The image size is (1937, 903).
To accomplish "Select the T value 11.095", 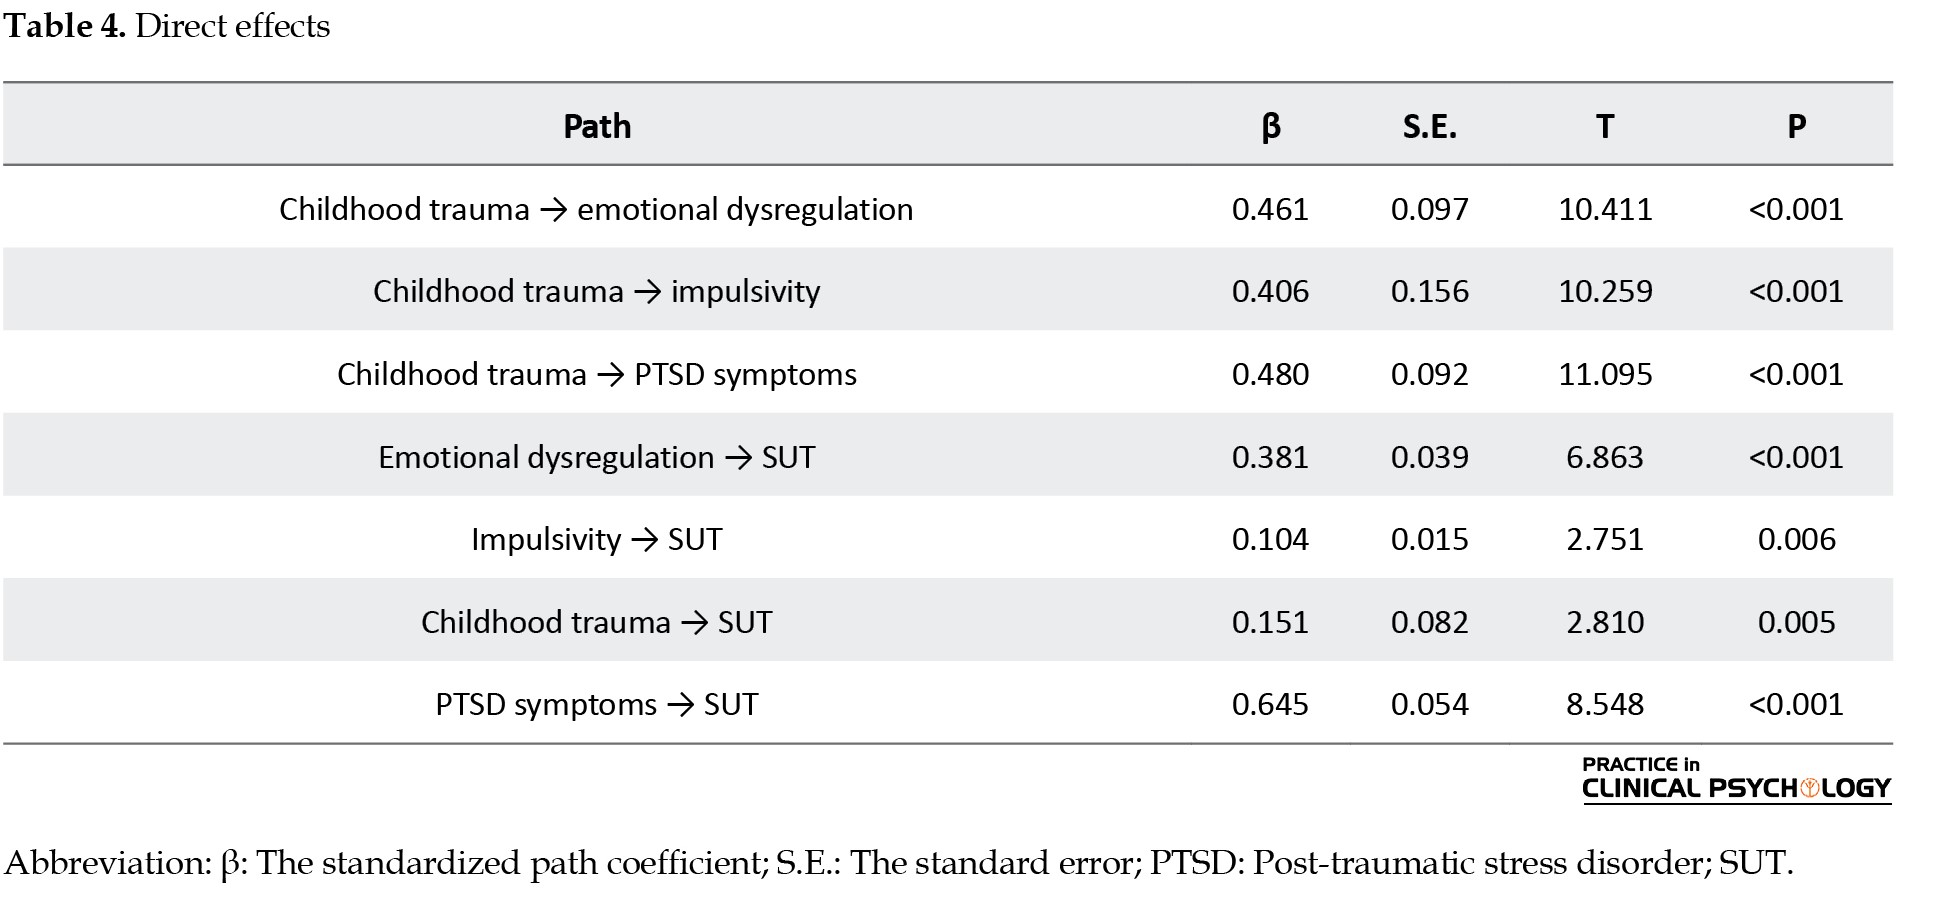I will 1605,374.
